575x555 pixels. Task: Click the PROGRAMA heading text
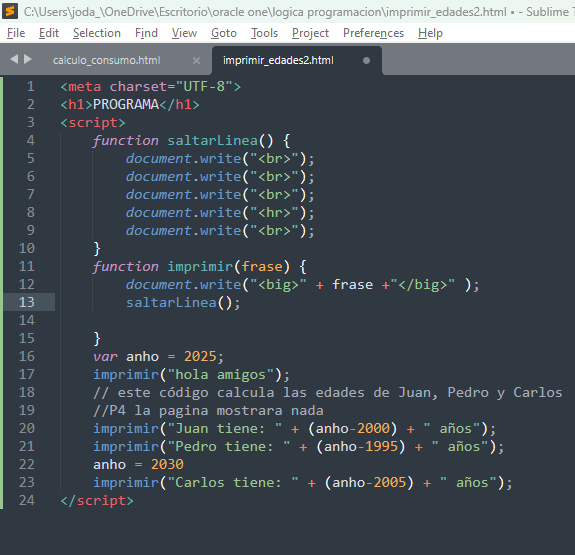pyautogui.click(x=126, y=105)
